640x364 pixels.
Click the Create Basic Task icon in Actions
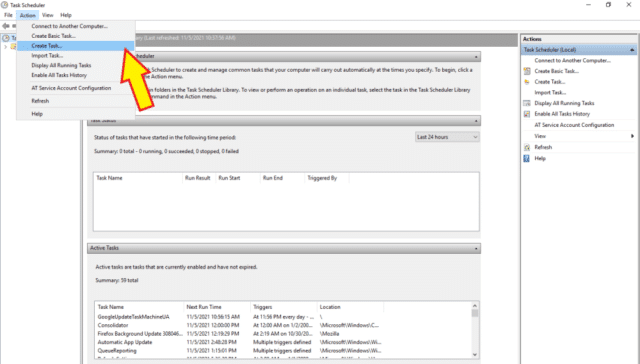click(527, 71)
